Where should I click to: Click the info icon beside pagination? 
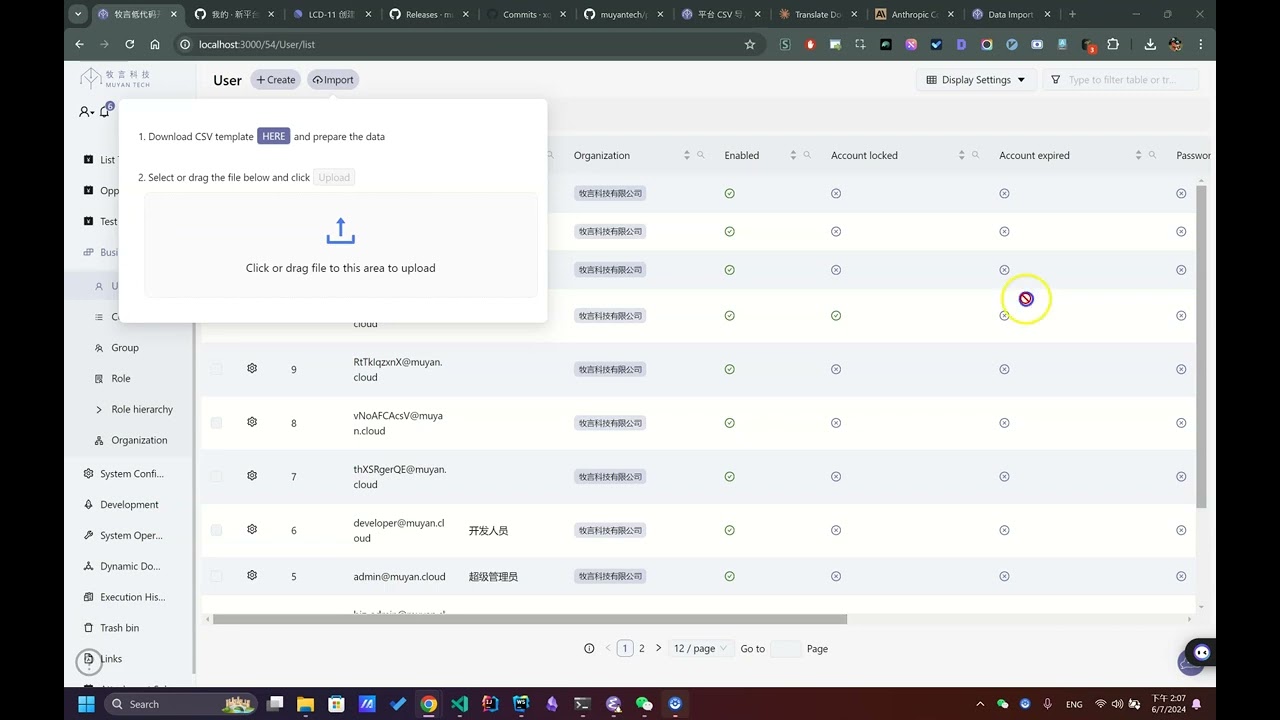589,648
